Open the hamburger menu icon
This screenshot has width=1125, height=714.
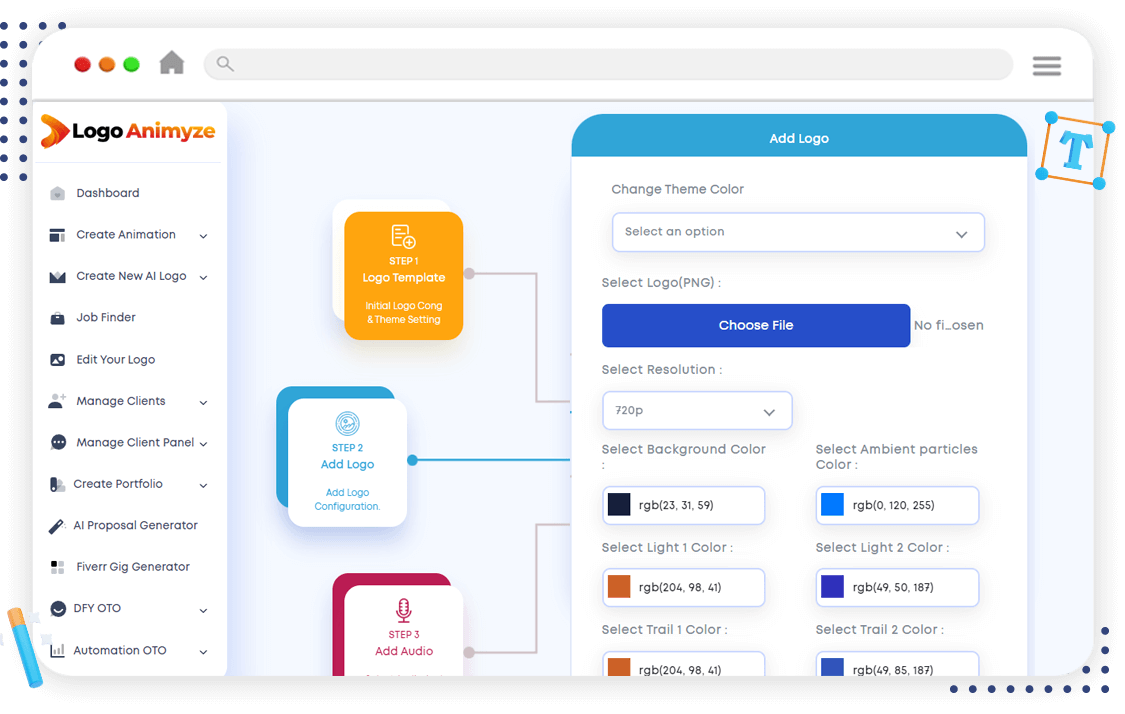pos(1046,66)
